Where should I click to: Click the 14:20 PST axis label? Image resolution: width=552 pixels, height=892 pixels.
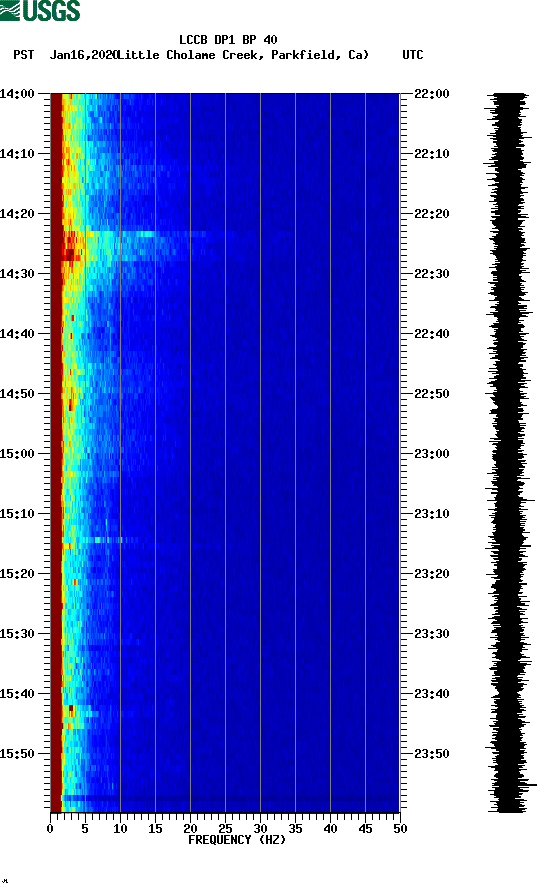tap(17, 214)
